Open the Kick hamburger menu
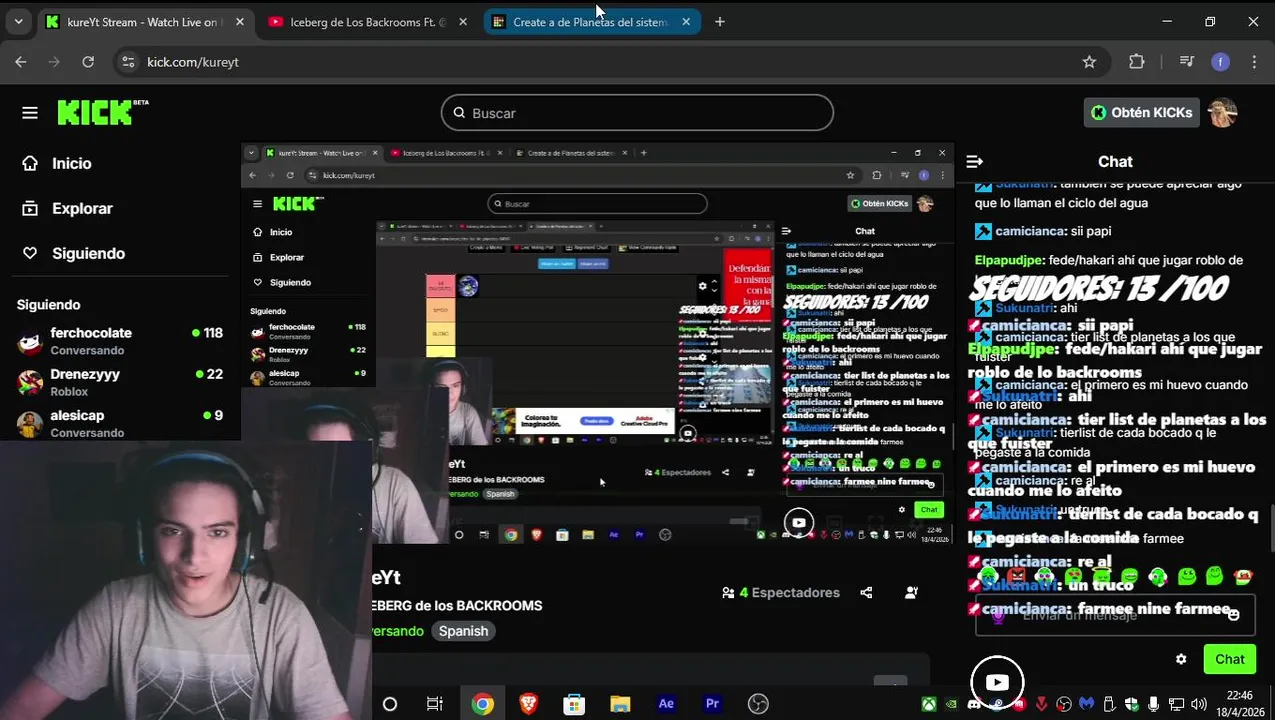 [30, 113]
